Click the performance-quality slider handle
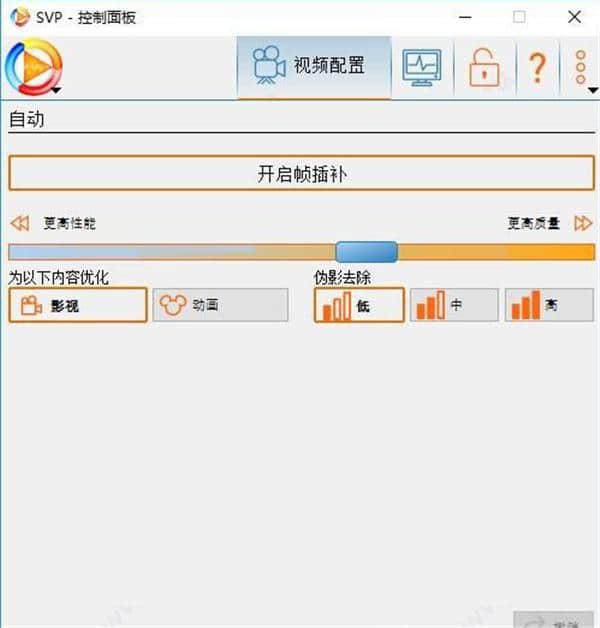Viewport: 600px width, 628px height. tap(366, 252)
